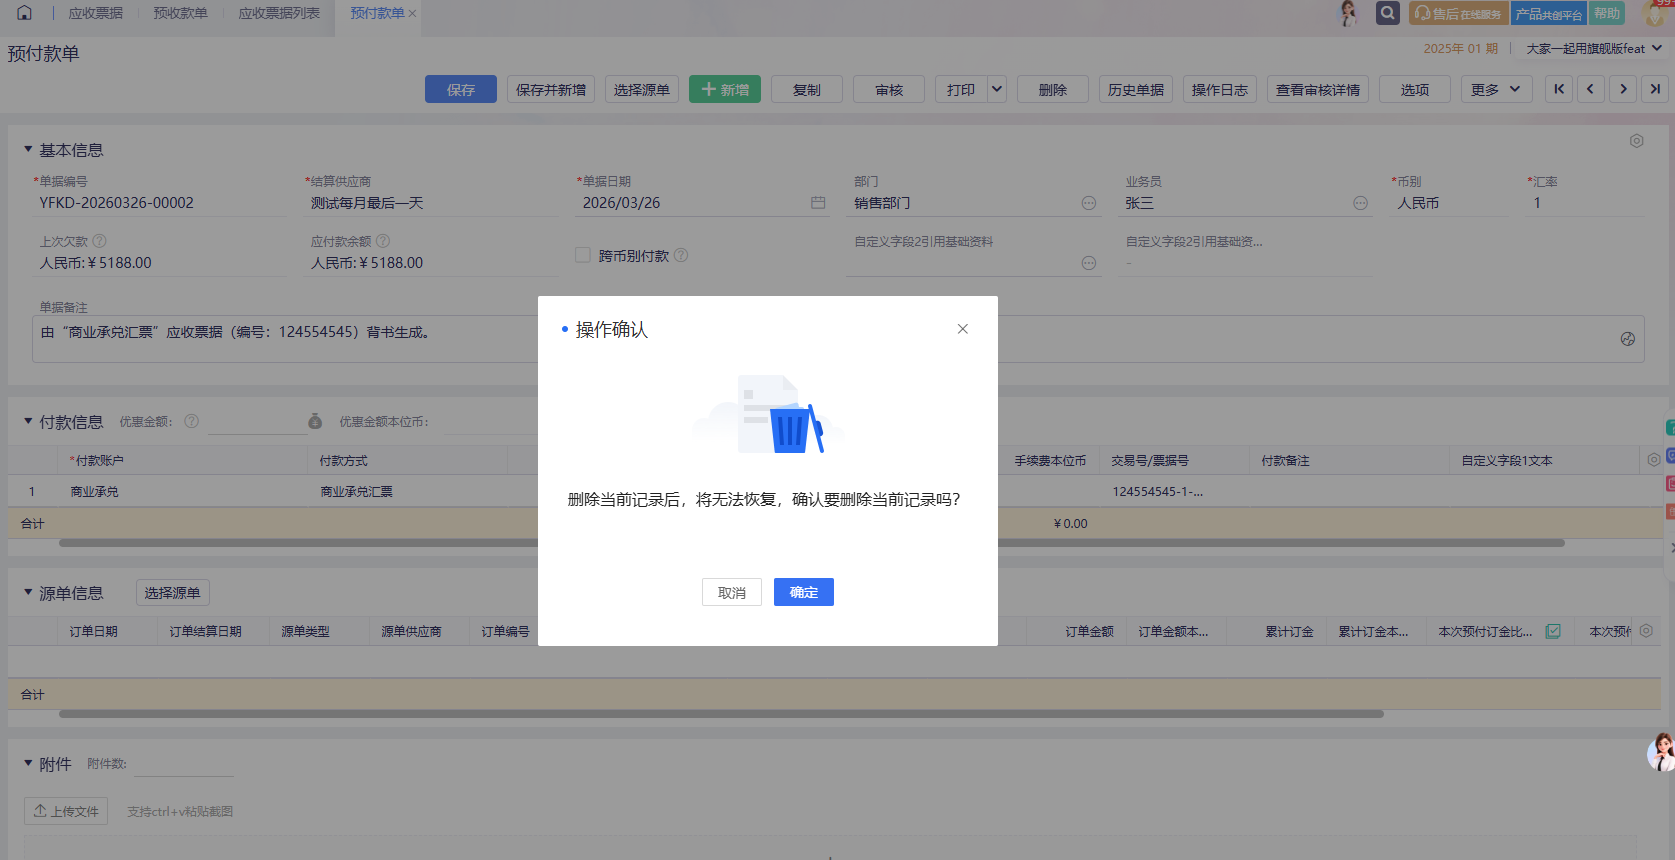Show help tooltip for 上次欠款

(99, 241)
